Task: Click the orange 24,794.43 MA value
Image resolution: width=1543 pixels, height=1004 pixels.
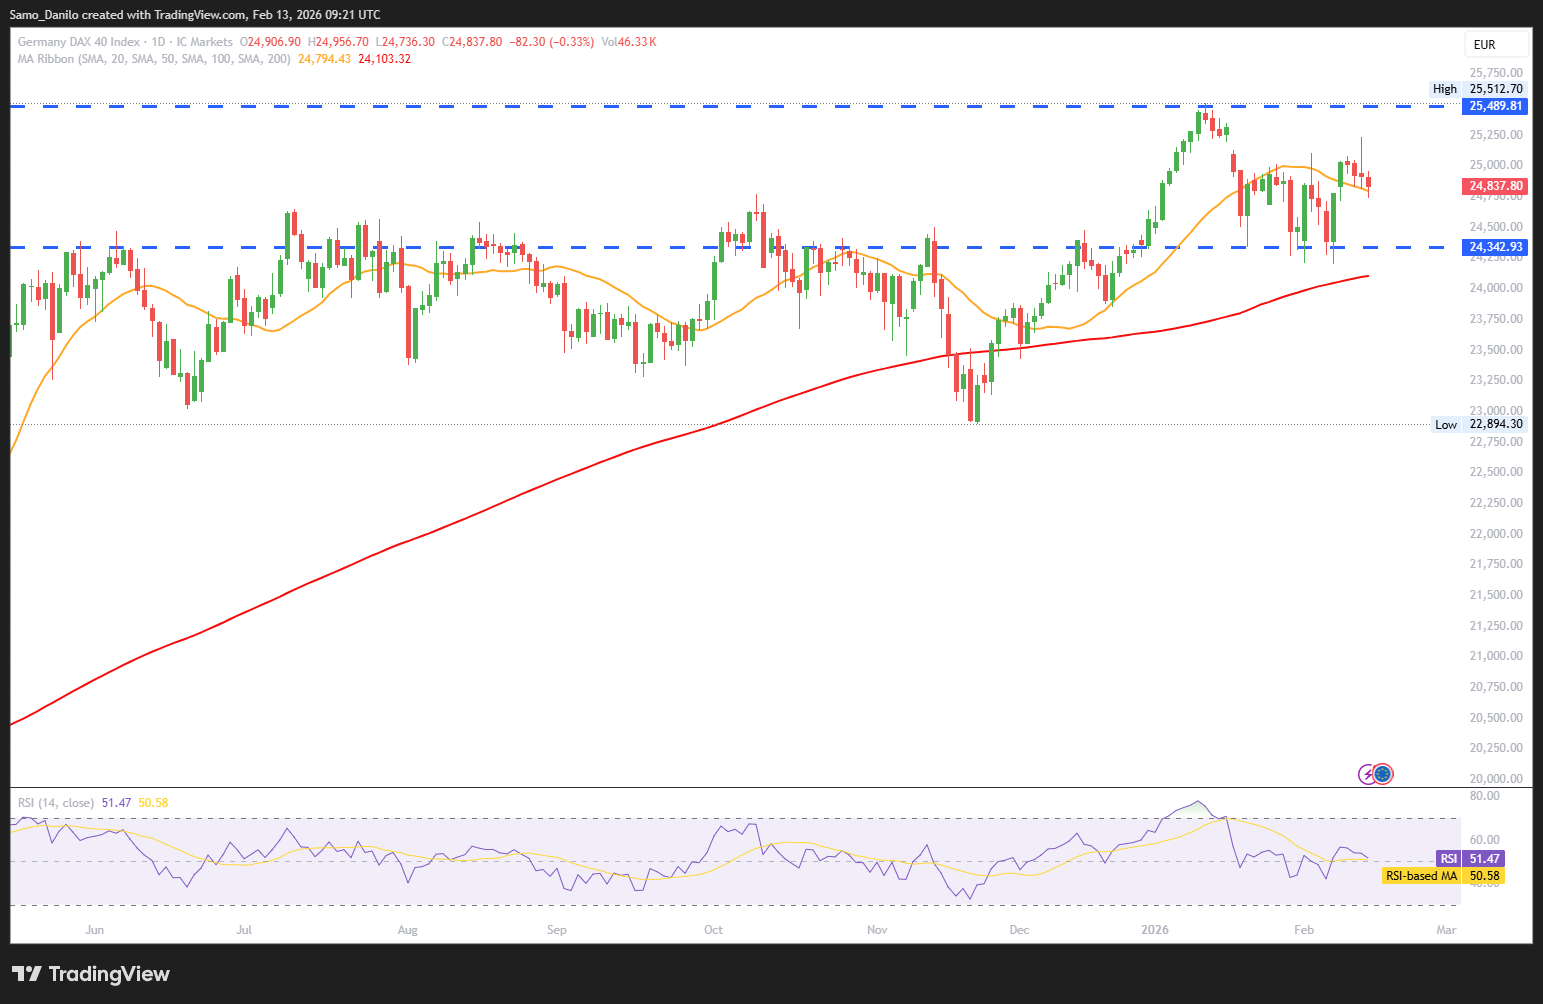Action: pos(324,59)
